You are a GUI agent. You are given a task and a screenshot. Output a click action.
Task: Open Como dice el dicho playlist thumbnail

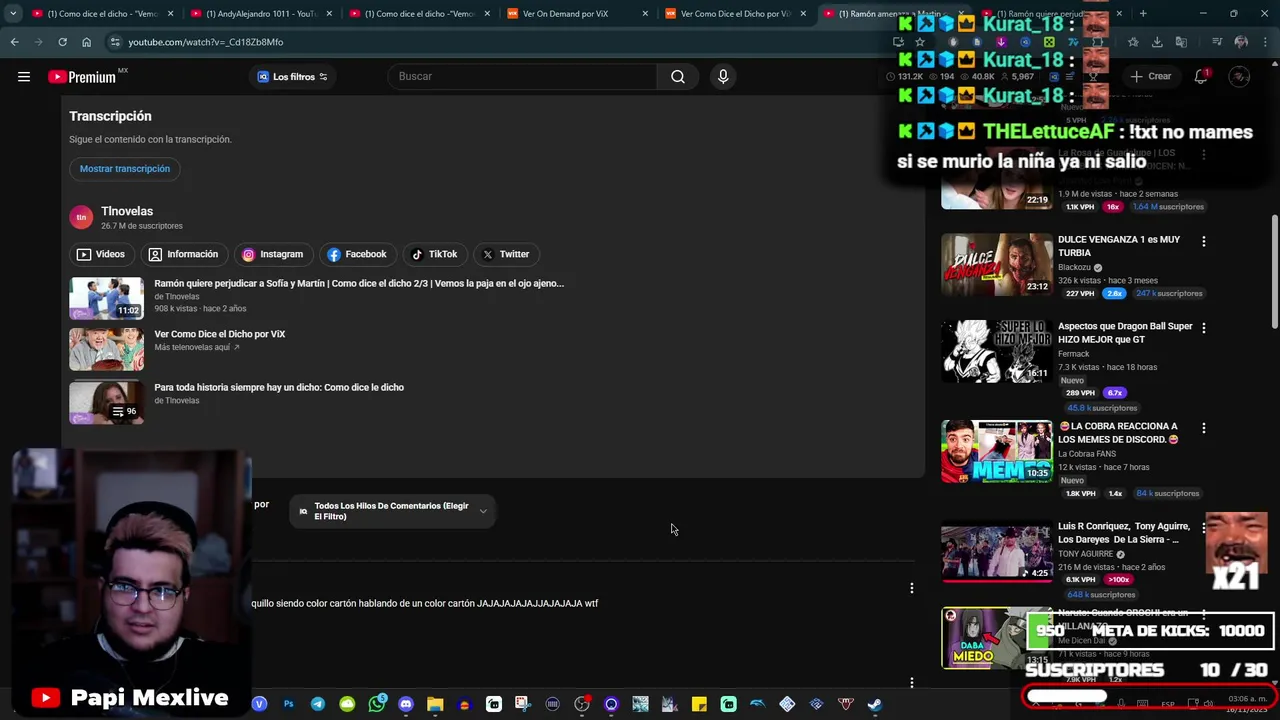tap(106, 402)
